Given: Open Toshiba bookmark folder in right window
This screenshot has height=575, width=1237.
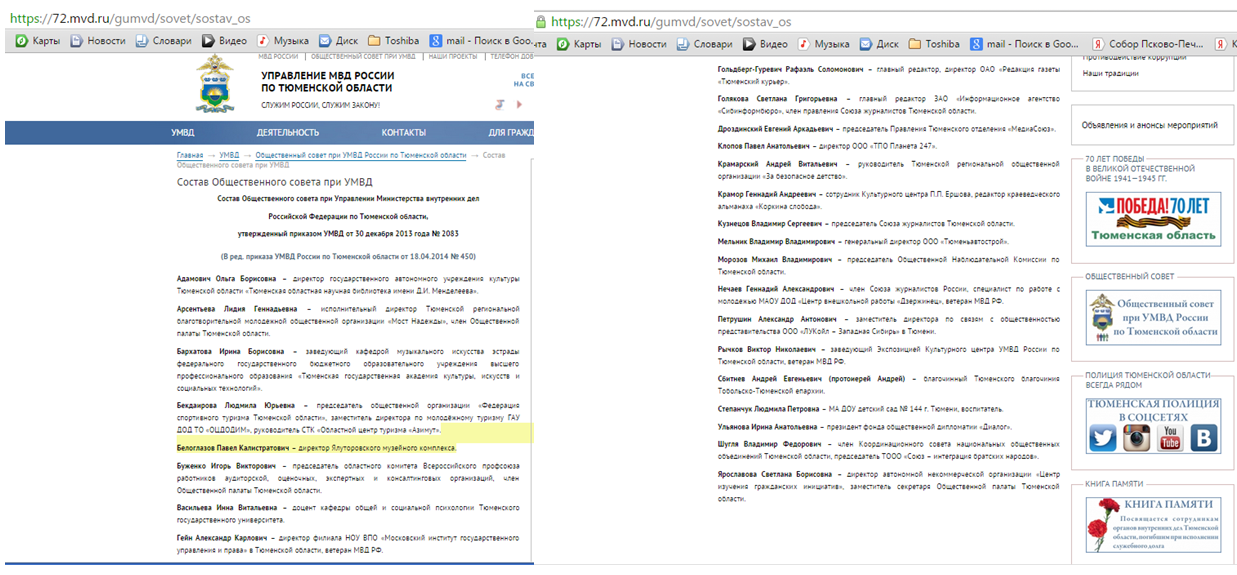Looking at the screenshot, I should (934, 44).
